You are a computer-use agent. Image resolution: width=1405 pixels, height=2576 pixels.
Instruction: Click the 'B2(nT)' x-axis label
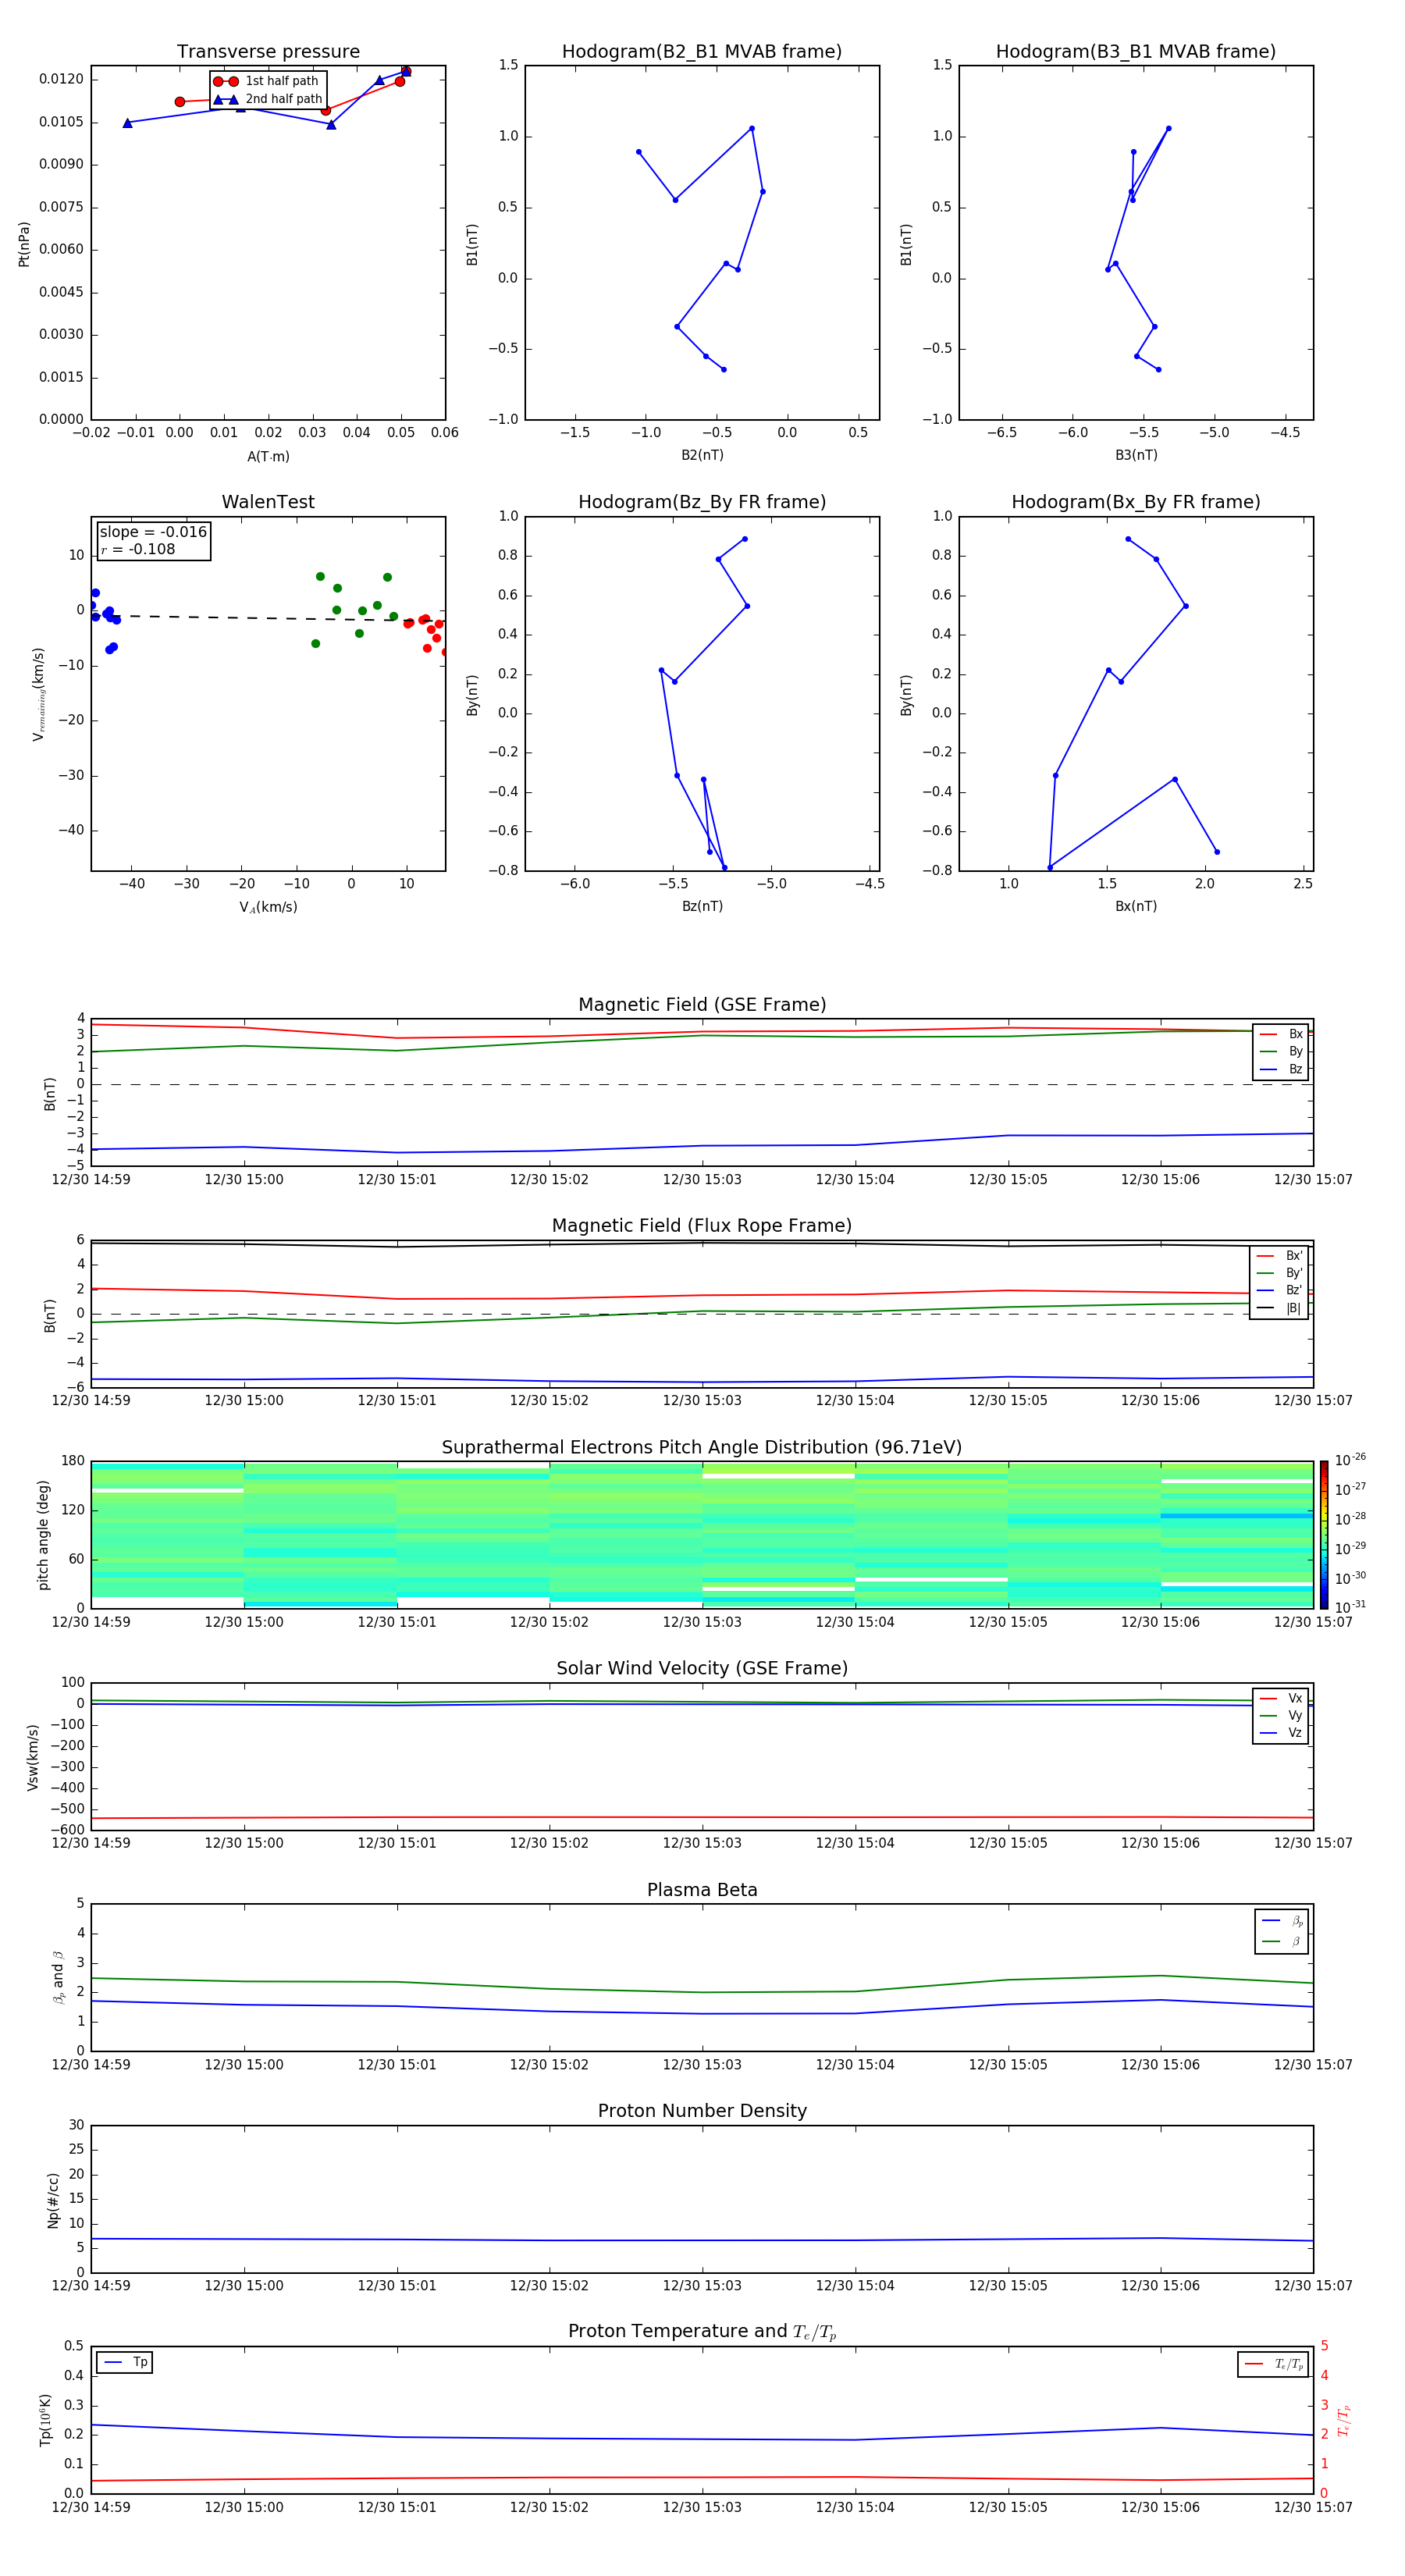coord(702,455)
